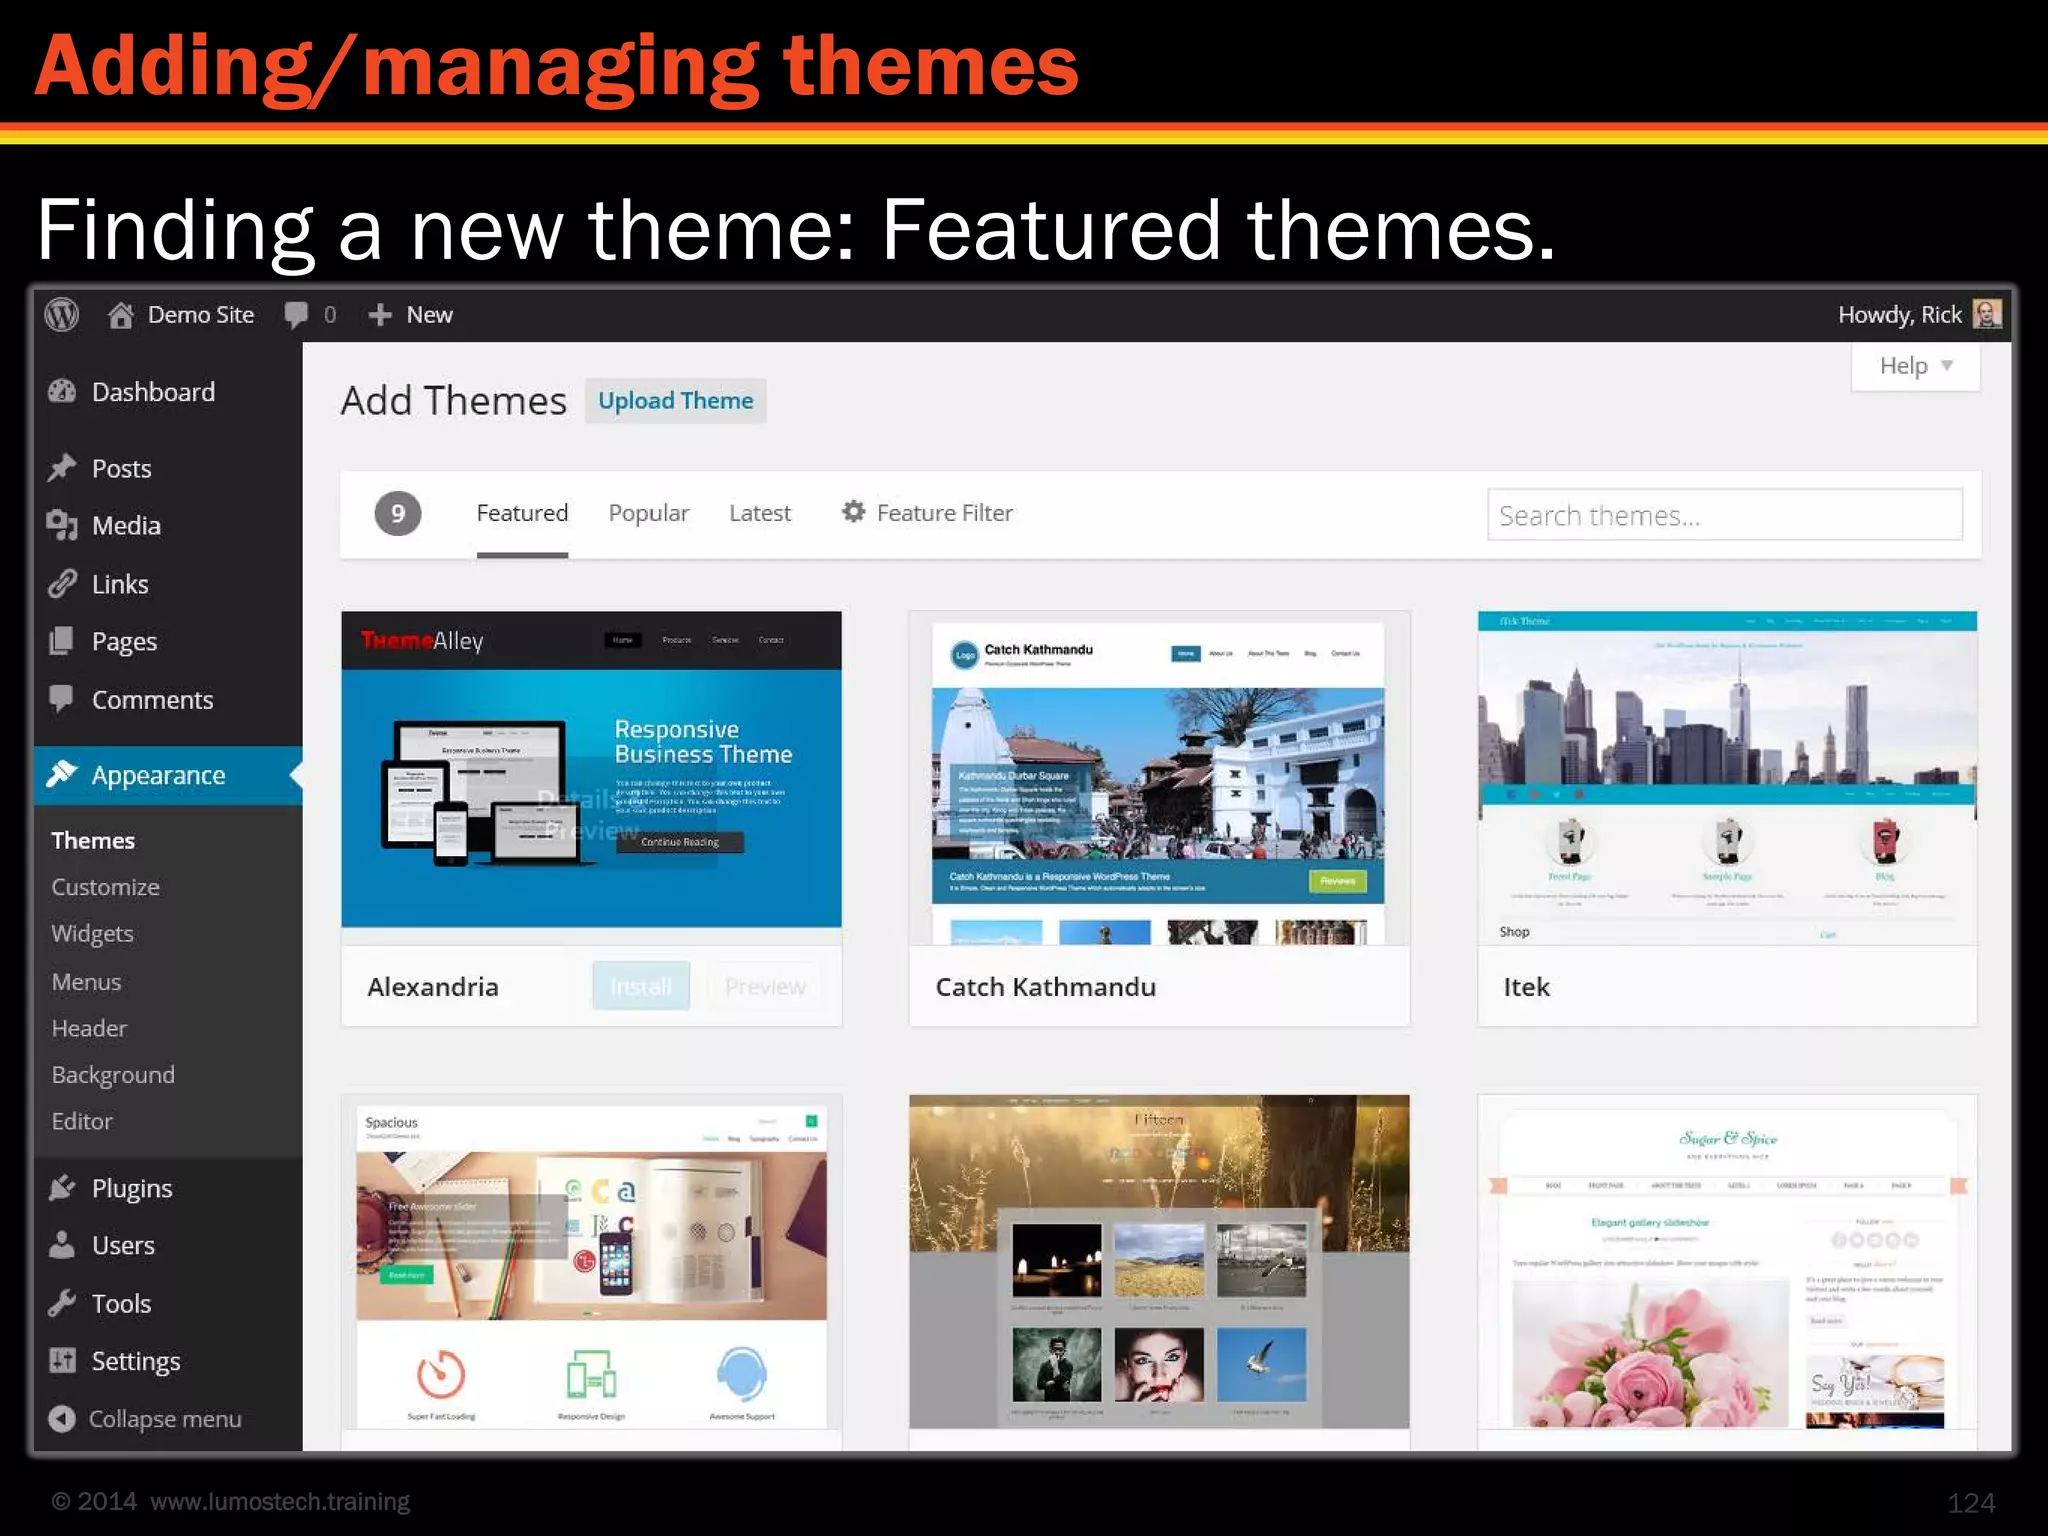2048x1536 pixels.
Task: Click the Upload Theme button
Action: [675, 400]
